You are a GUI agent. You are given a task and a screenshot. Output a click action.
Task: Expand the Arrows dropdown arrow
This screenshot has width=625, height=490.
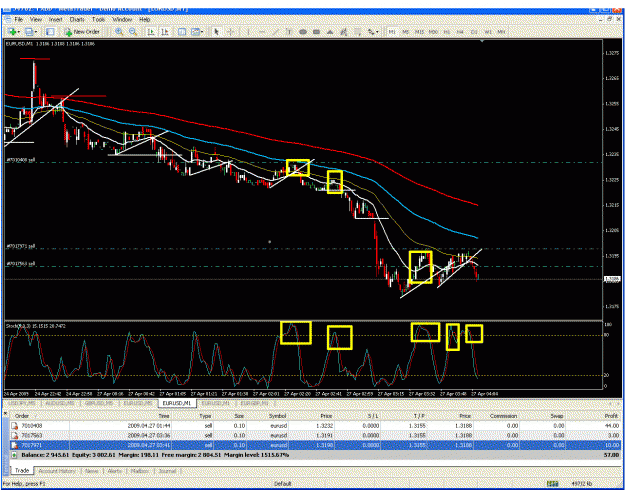click(377, 31)
